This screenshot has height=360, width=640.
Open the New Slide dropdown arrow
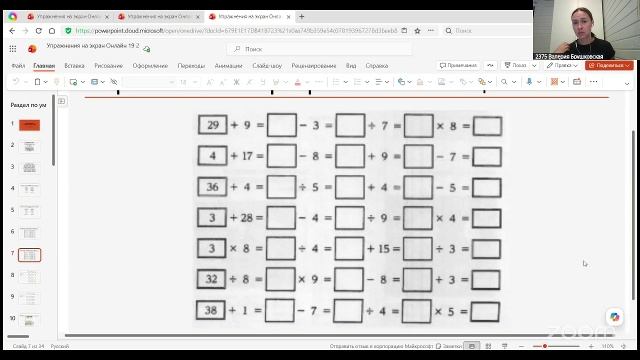(83, 82)
